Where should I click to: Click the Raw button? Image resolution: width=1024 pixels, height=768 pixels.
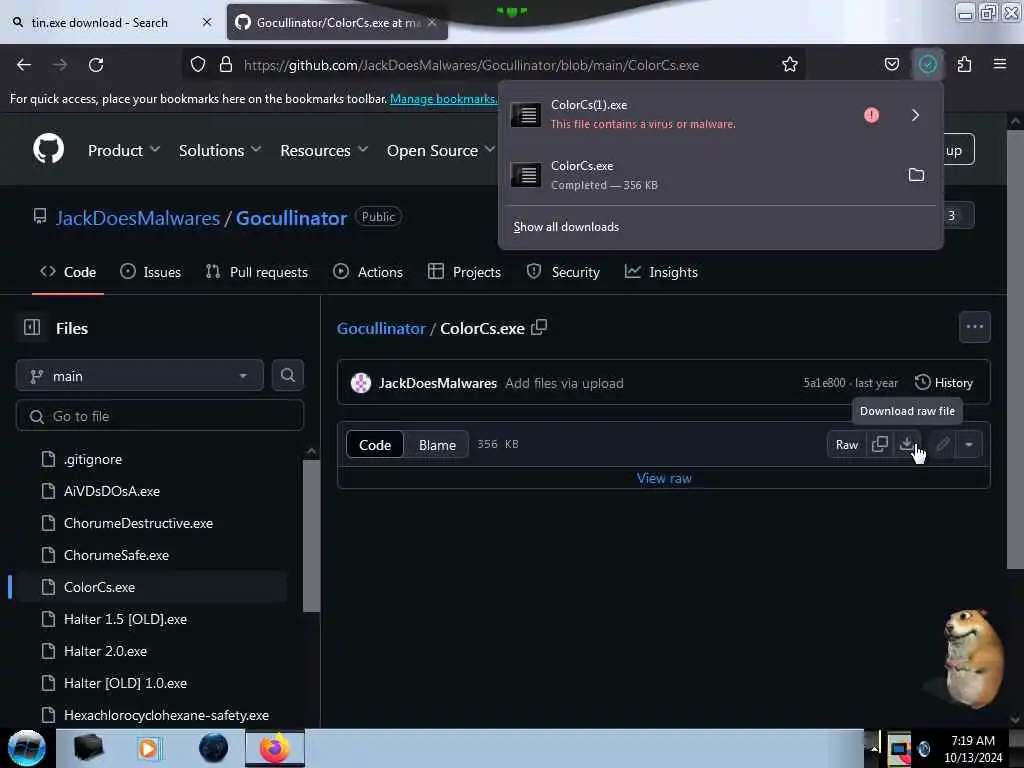(x=846, y=445)
